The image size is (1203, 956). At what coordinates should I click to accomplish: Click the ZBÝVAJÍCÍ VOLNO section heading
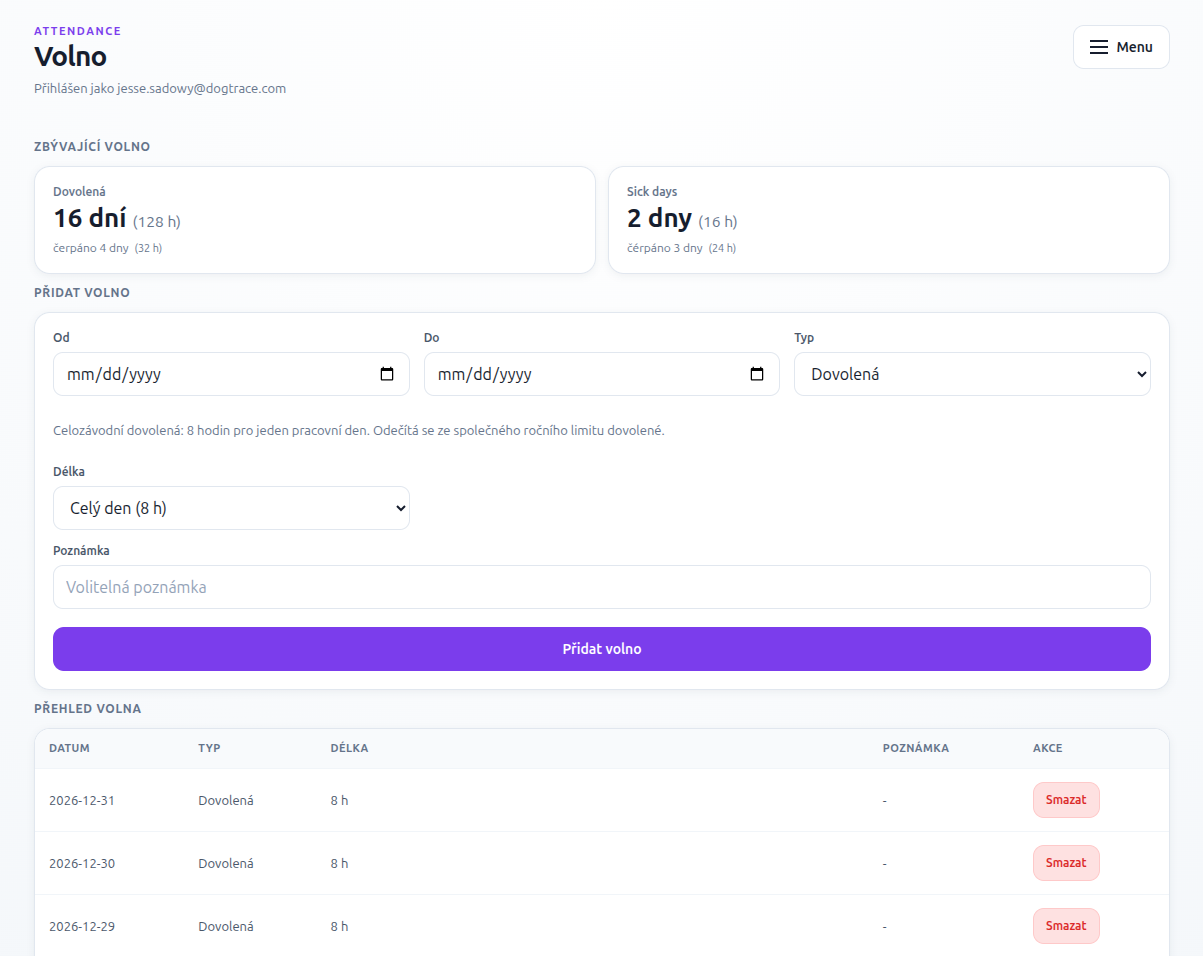click(92, 147)
